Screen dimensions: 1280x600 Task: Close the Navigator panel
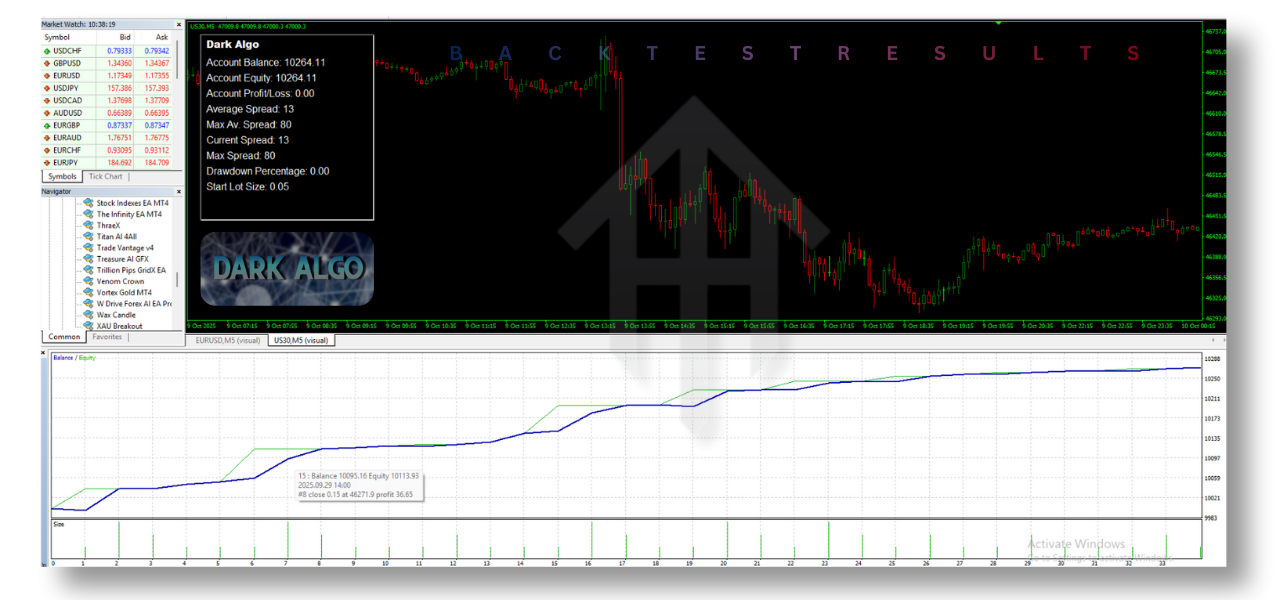click(179, 191)
